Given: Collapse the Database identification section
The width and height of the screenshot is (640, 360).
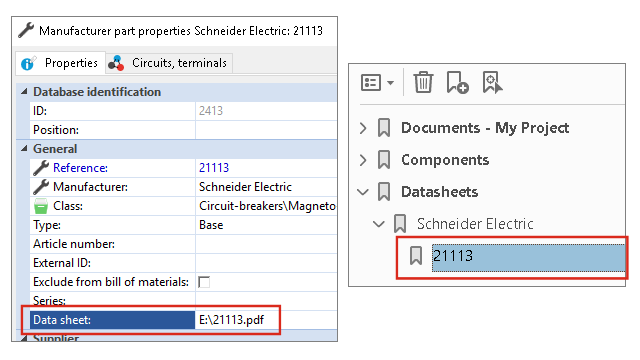Looking at the screenshot, I should (x=24, y=92).
